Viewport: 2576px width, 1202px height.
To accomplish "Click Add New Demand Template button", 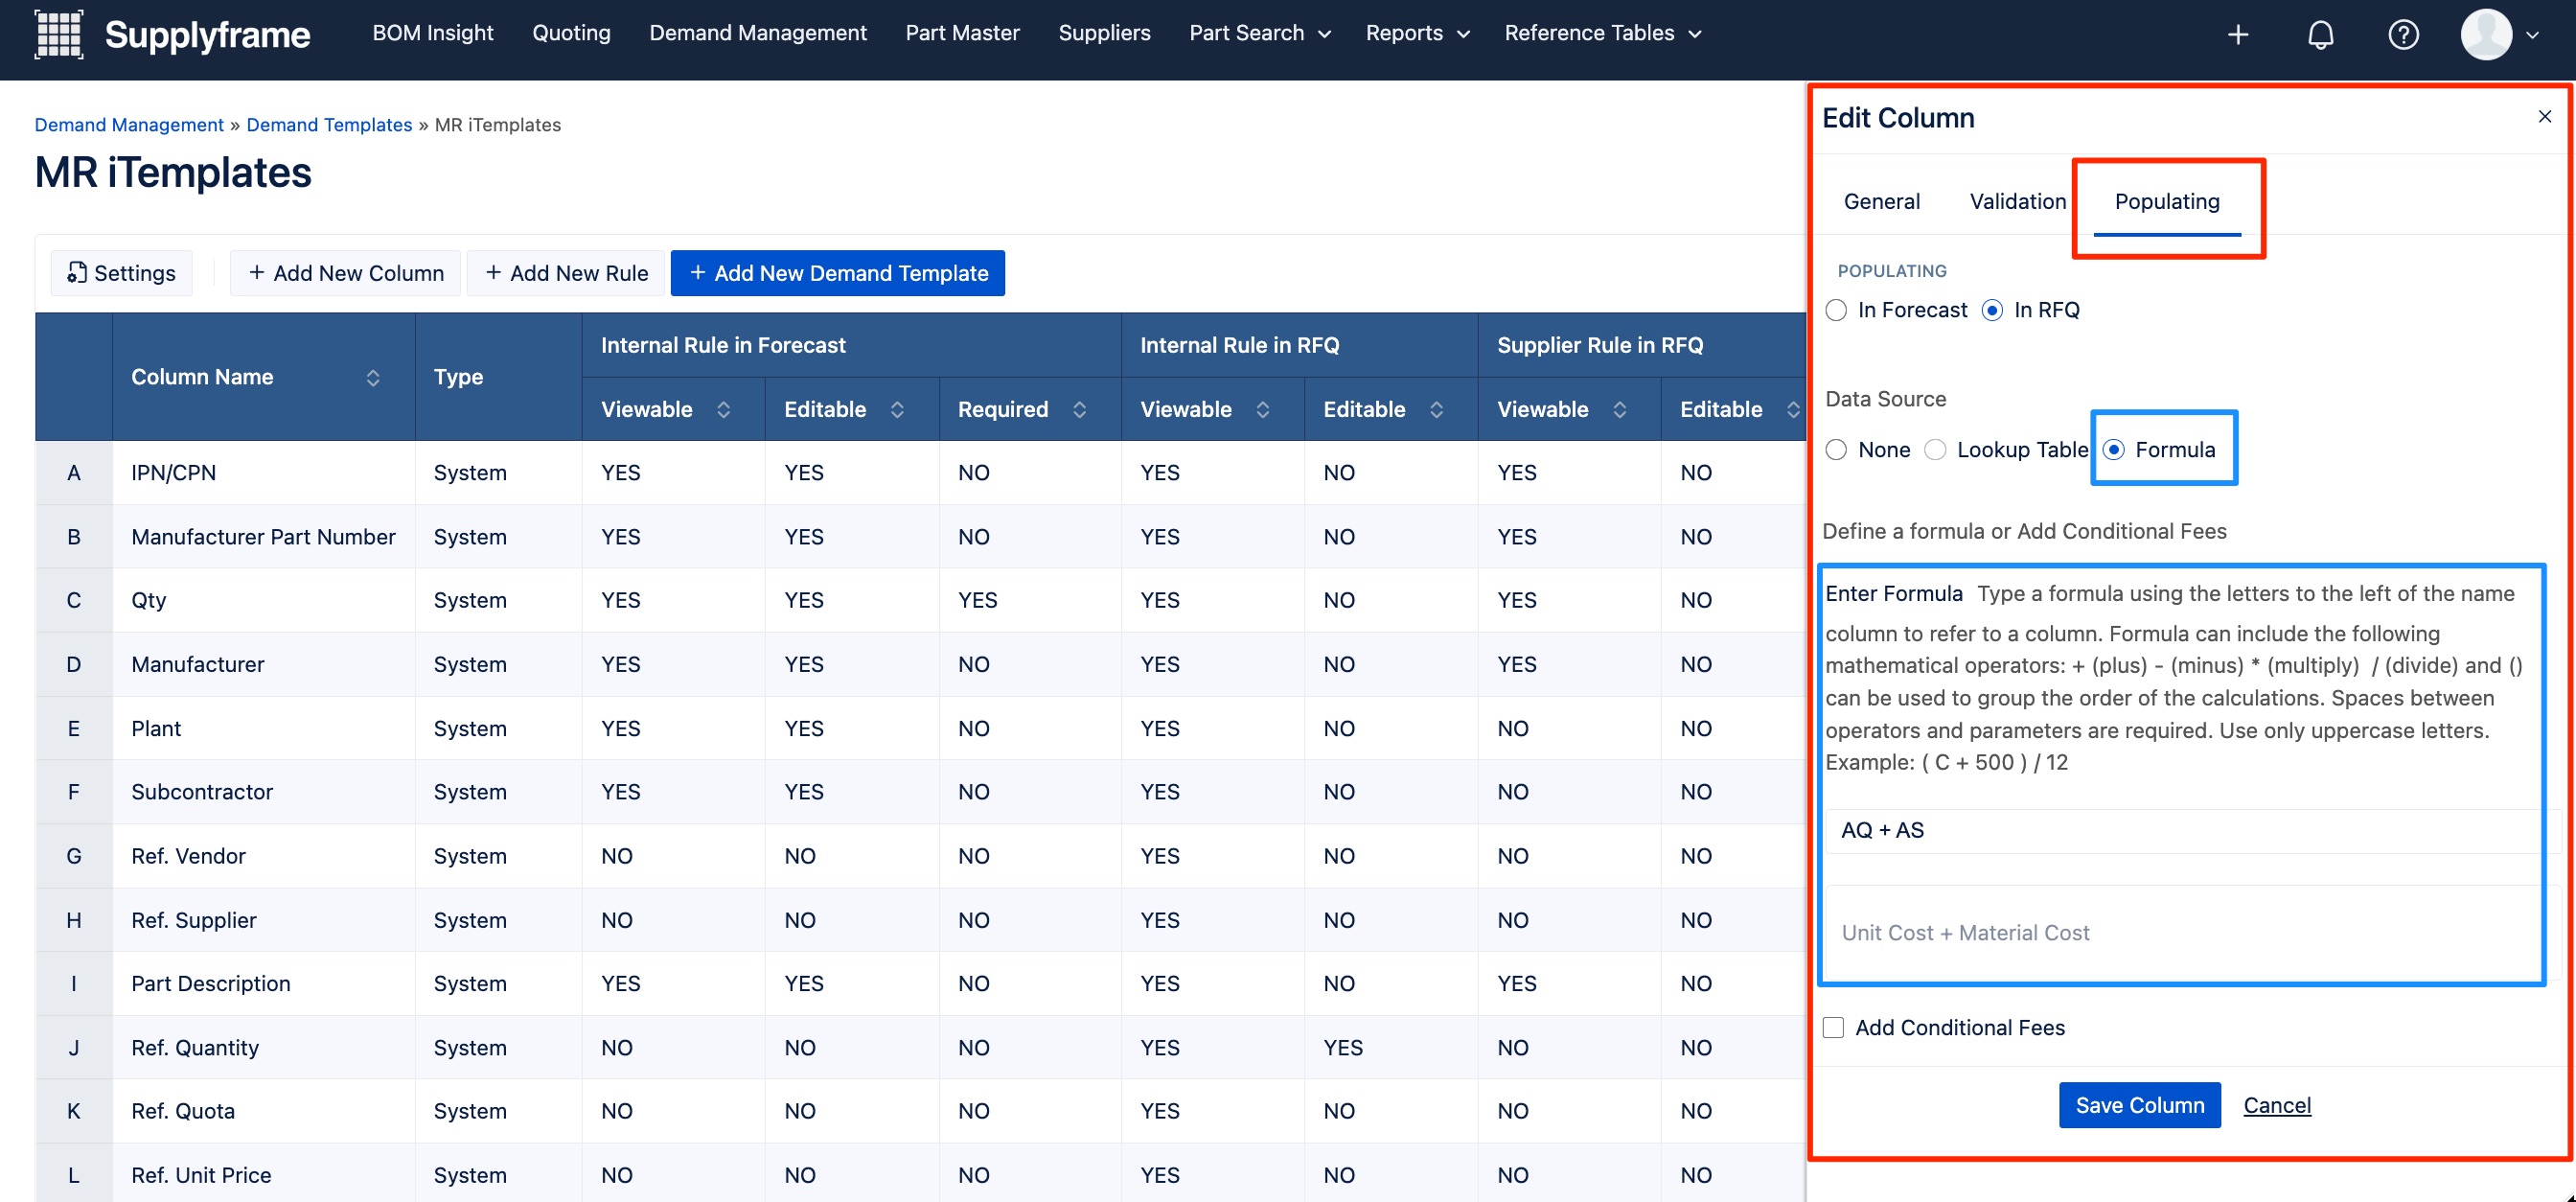I will [x=837, y=273].
